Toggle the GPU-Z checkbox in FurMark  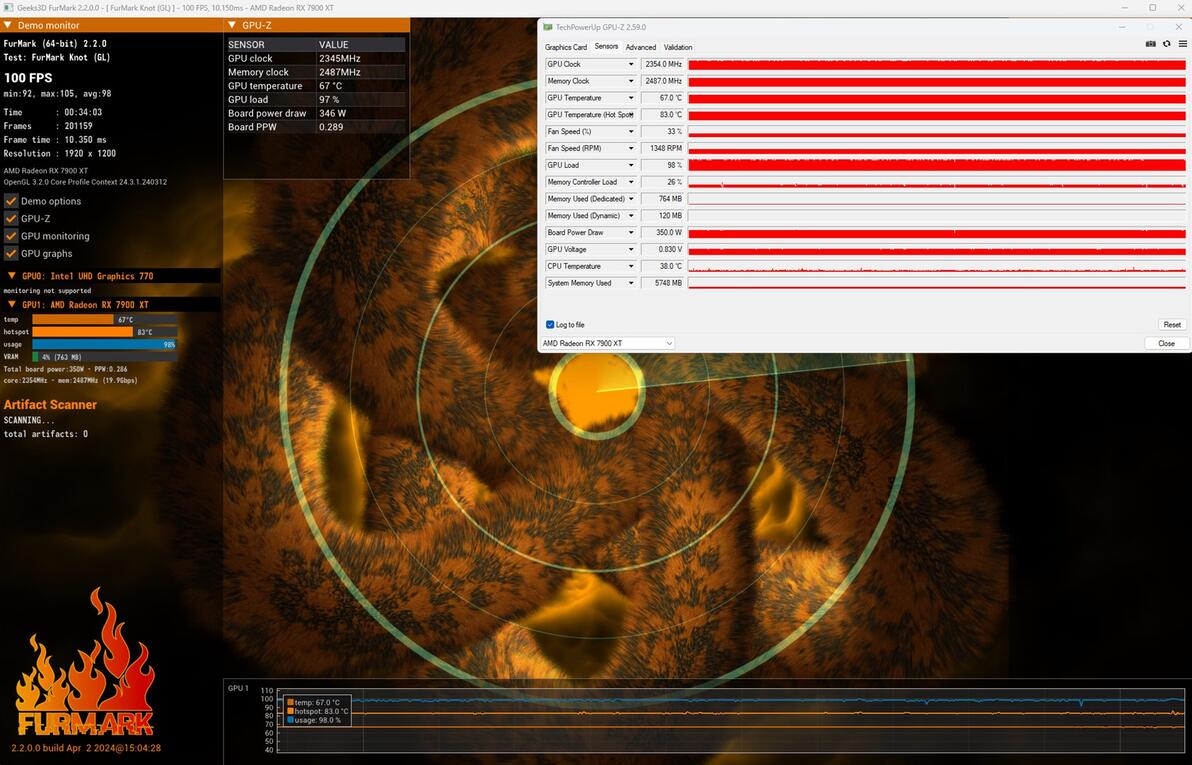(11, 218)
